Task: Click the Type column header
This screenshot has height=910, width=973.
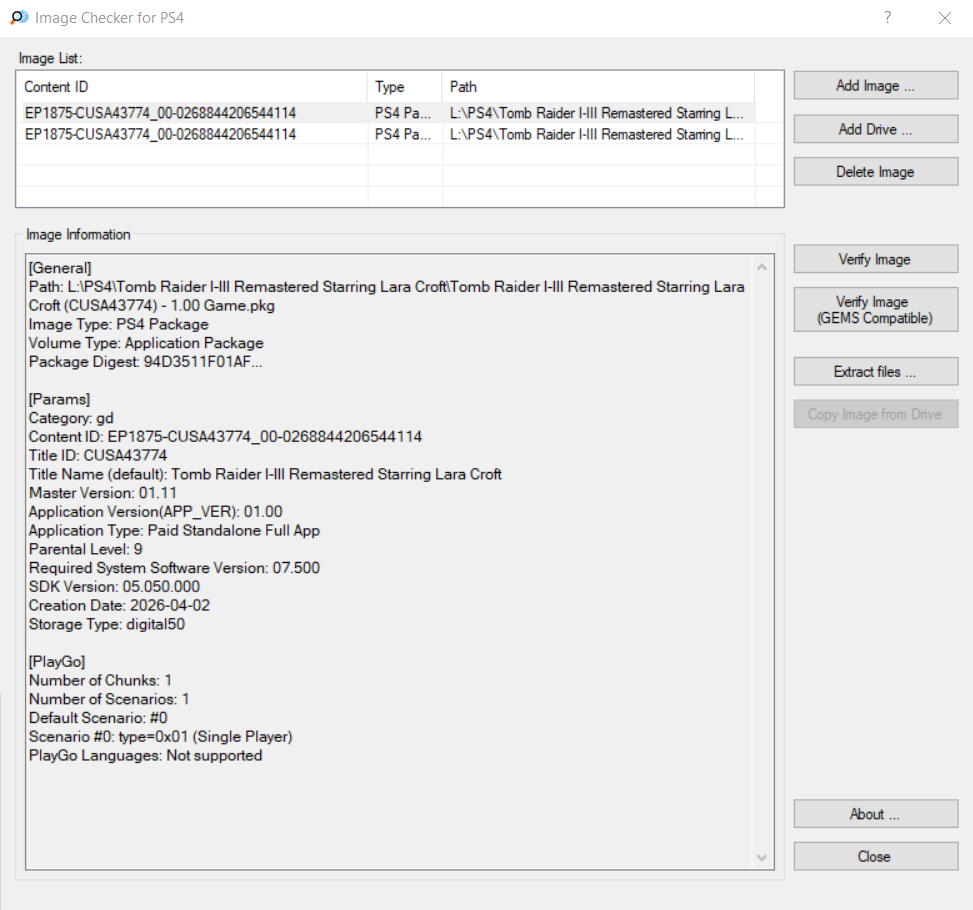Action: point(405,87)
